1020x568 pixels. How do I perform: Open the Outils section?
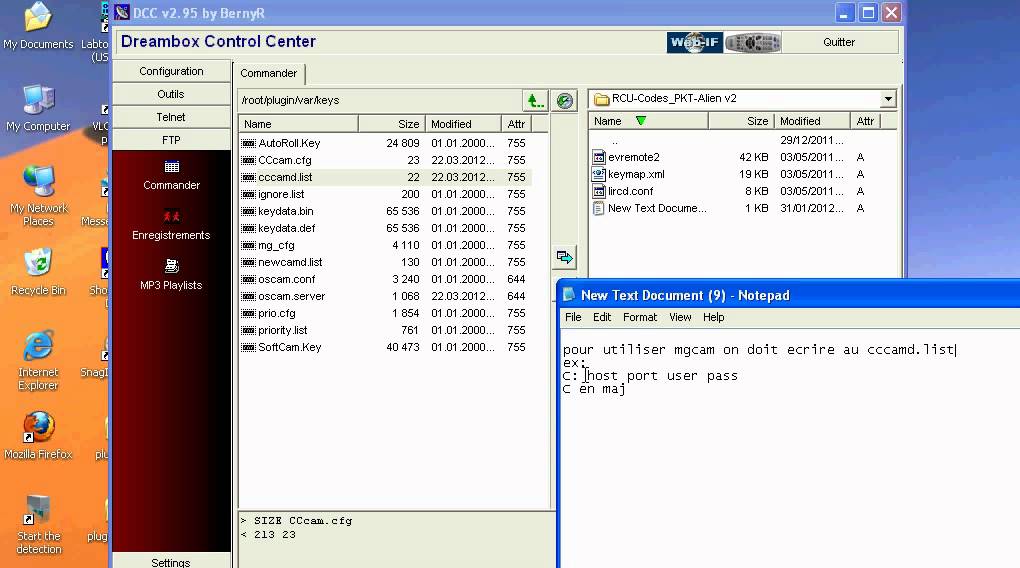pyautogui.click(x=171, y=94)
